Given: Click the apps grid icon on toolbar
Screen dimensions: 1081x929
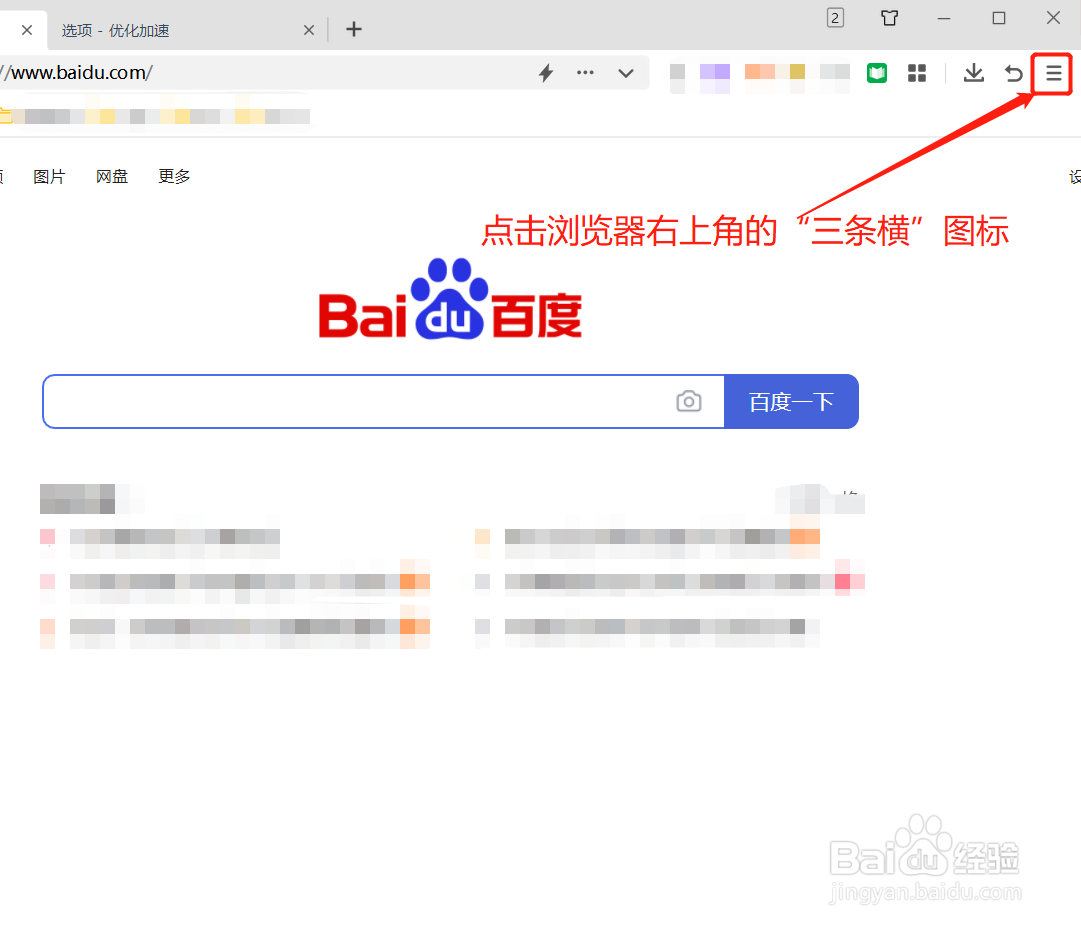Looking at the screenshot, I should pyautogui.click(x=917, y=73).
